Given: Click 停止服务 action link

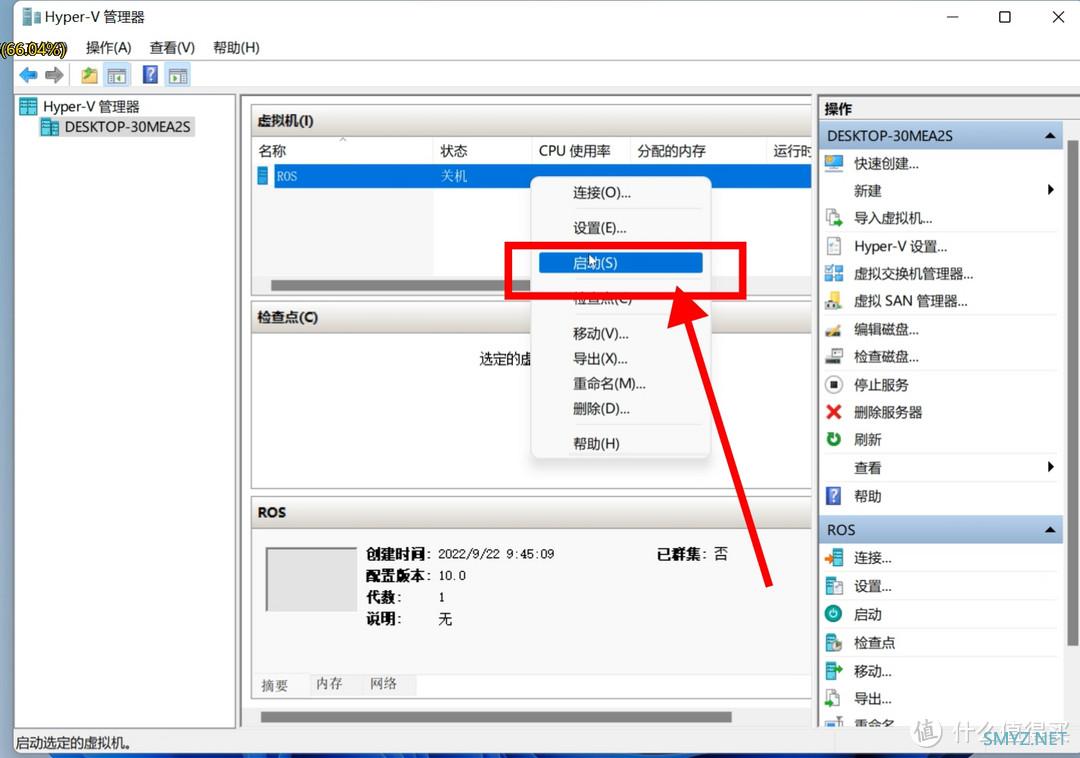Looking at the screenshot, I should point(881,385).
